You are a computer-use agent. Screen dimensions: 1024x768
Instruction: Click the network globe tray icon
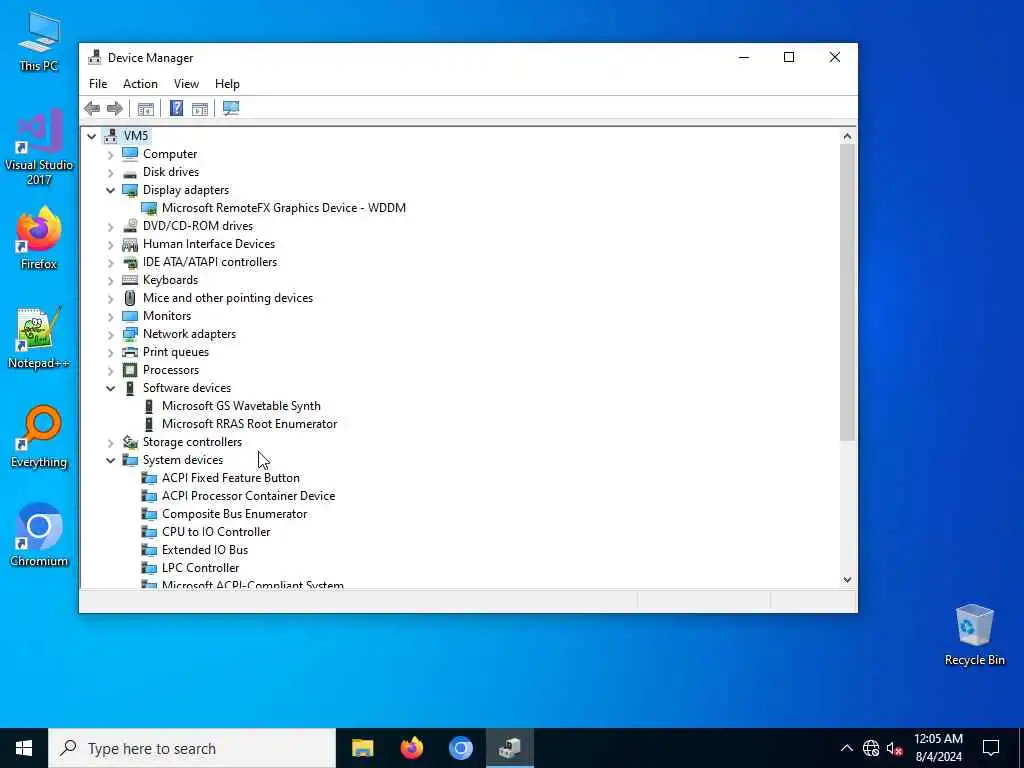point(871,748)
